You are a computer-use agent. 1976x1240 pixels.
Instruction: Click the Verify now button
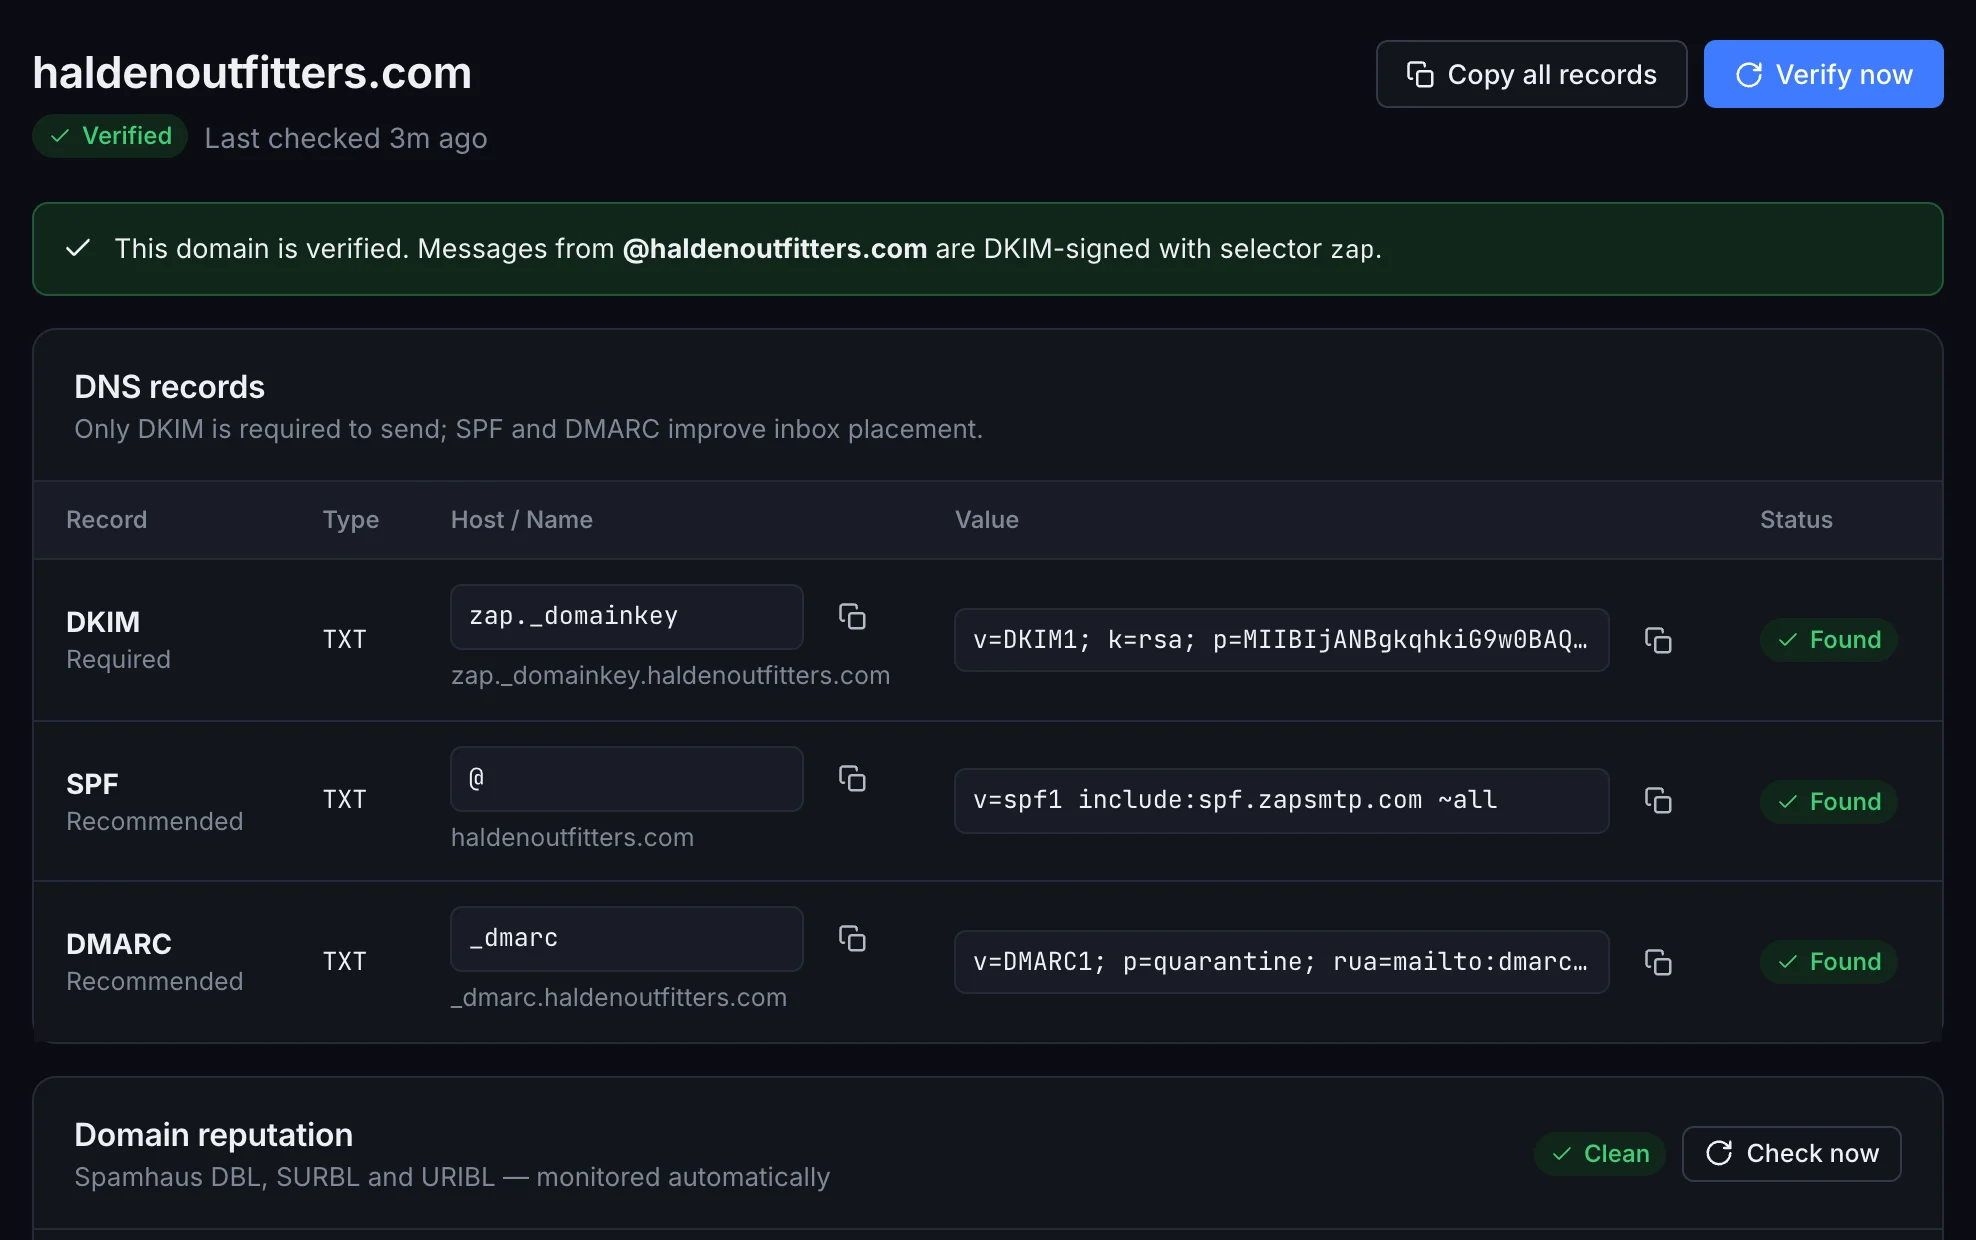tap(1823, 74)
